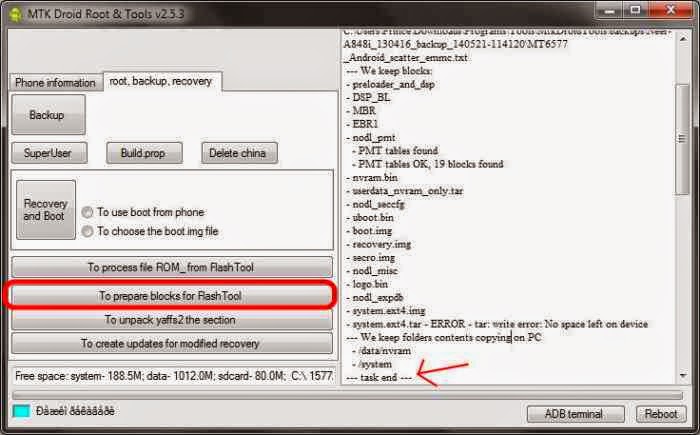This screenshot has height=435, width=700.
Task: Click log line 'PMT tables OK, 19 blocks found'
Action: 428,164
